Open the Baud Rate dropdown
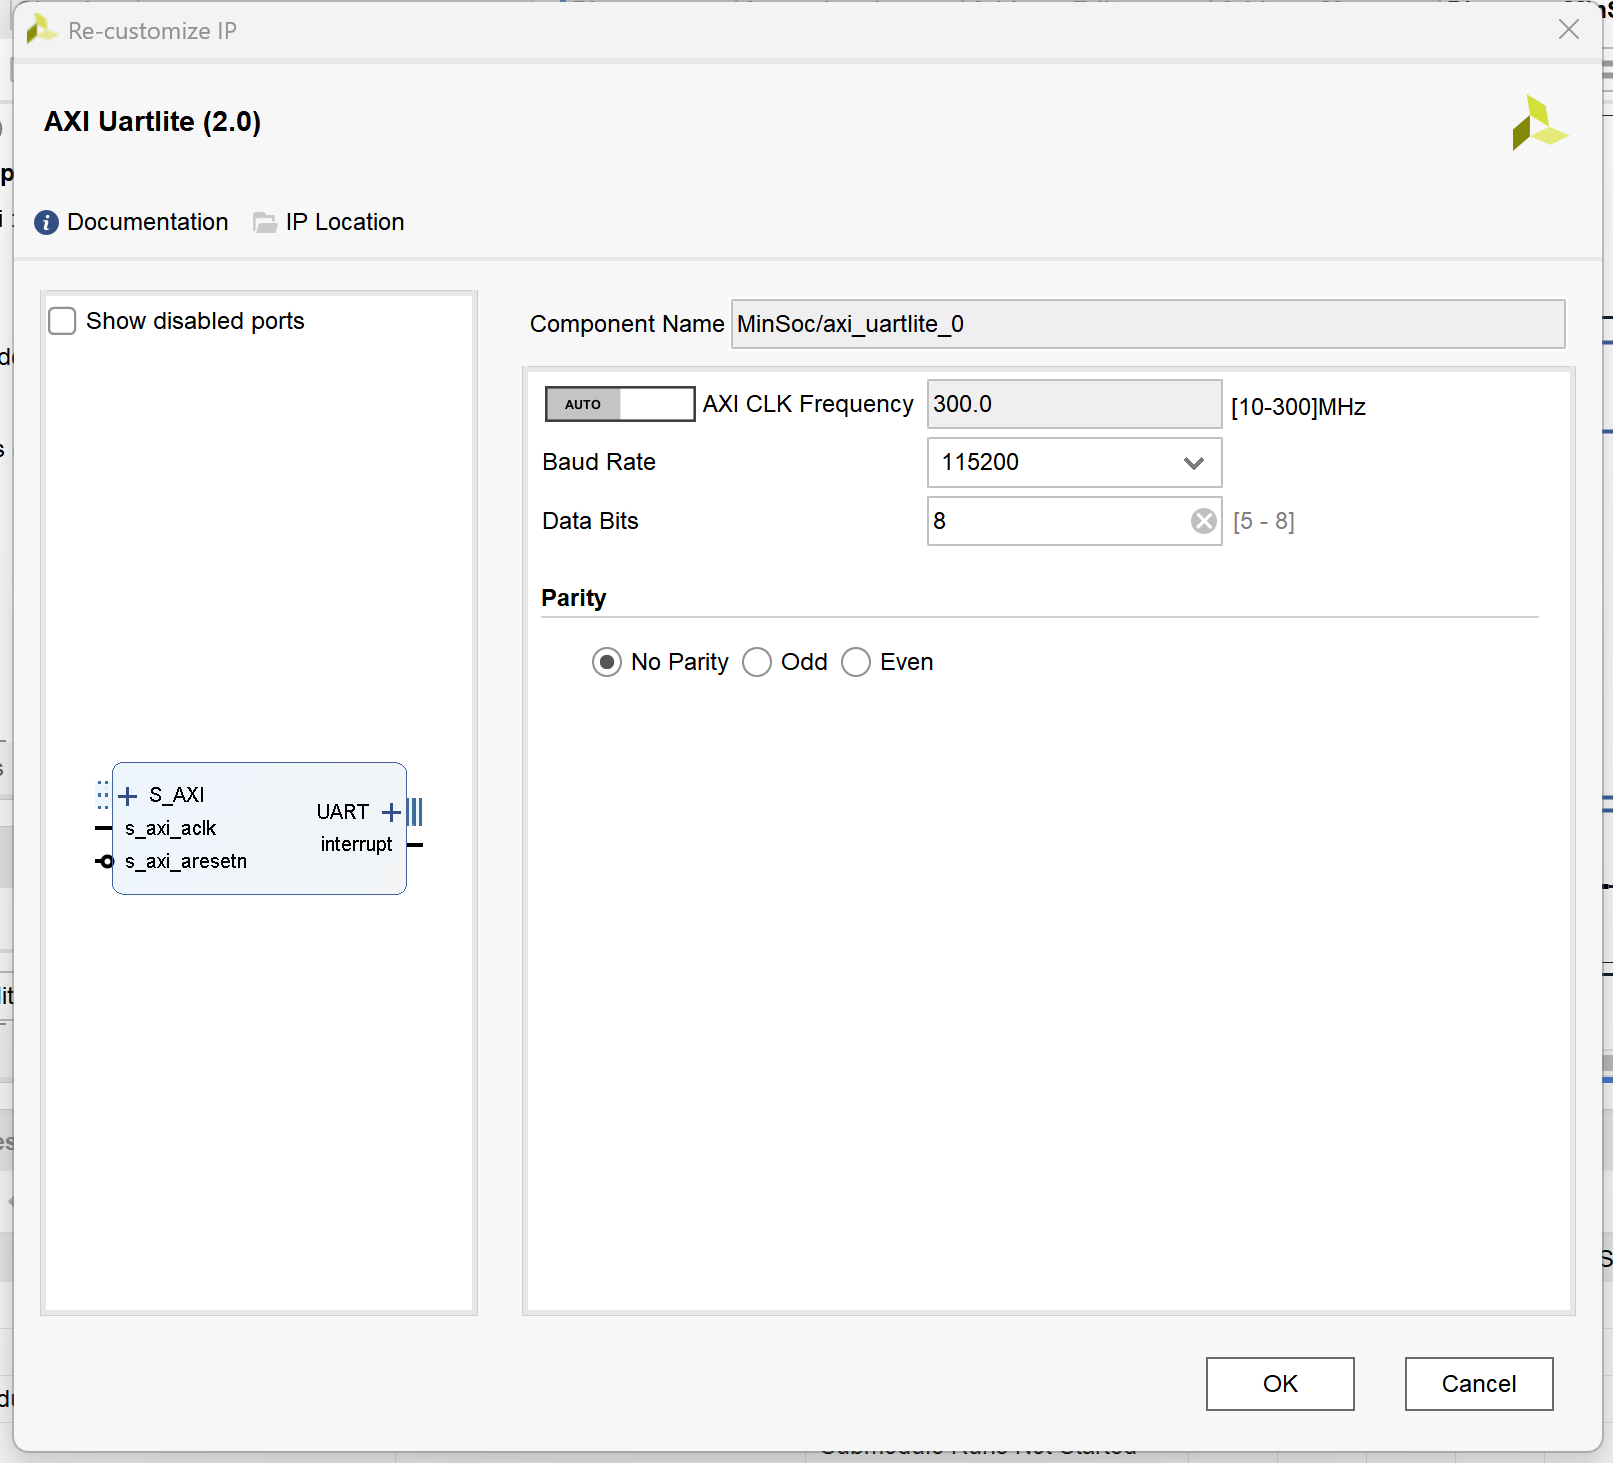This screenshot has width=1613, height=1463. (x=1075, y=462)
